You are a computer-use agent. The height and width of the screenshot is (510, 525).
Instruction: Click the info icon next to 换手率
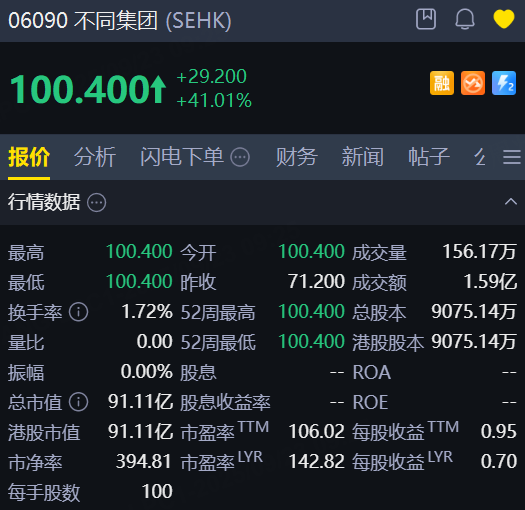tap(78, 312)
